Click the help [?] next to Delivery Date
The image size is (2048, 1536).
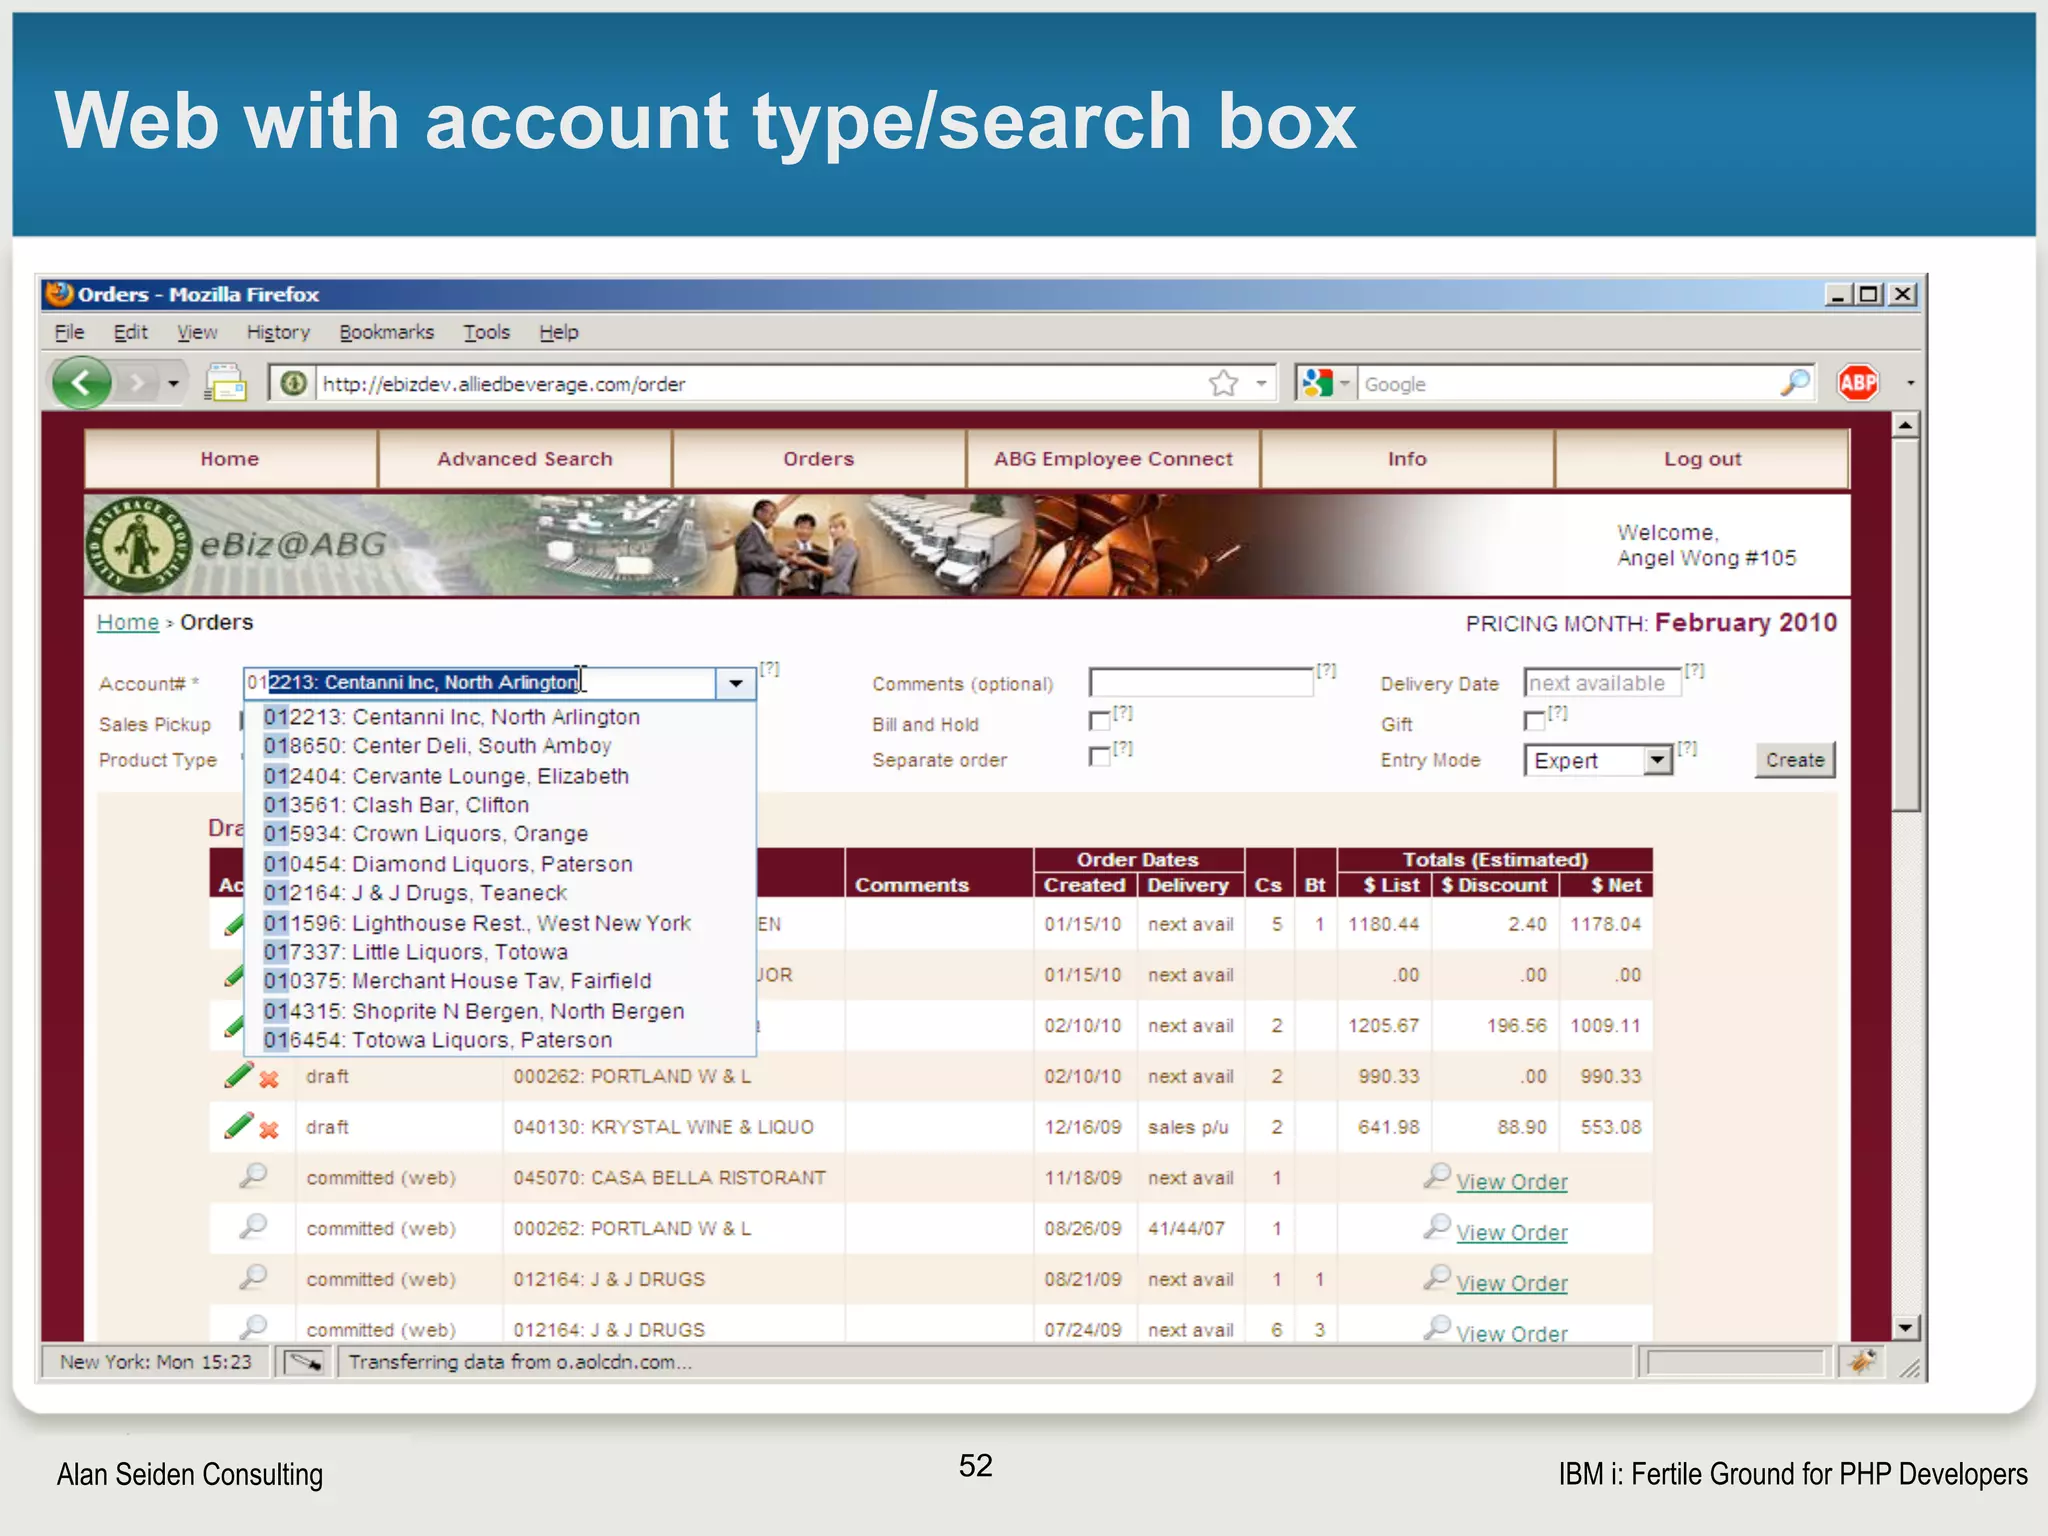coord(1694,670)
